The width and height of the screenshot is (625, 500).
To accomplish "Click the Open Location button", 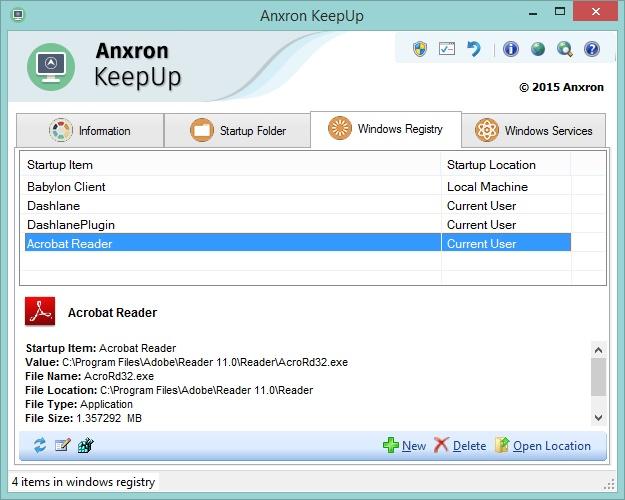I will point(543,445).
